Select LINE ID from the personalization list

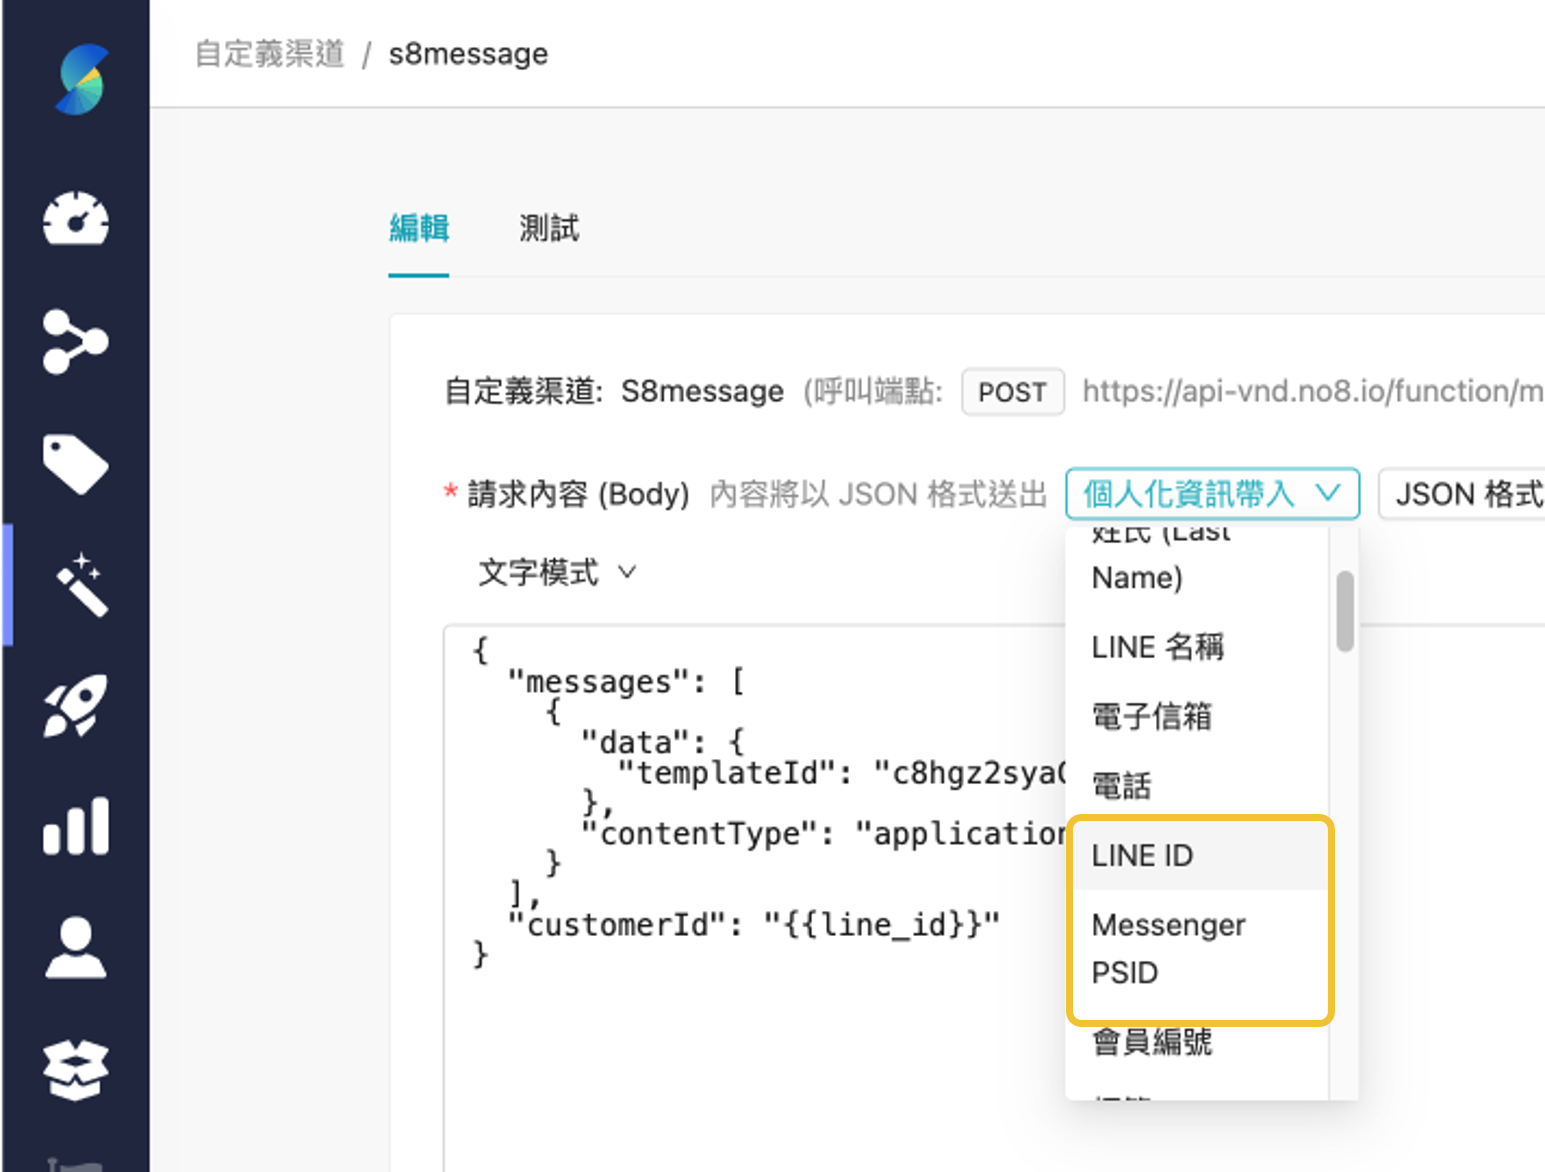point(1142,855)
